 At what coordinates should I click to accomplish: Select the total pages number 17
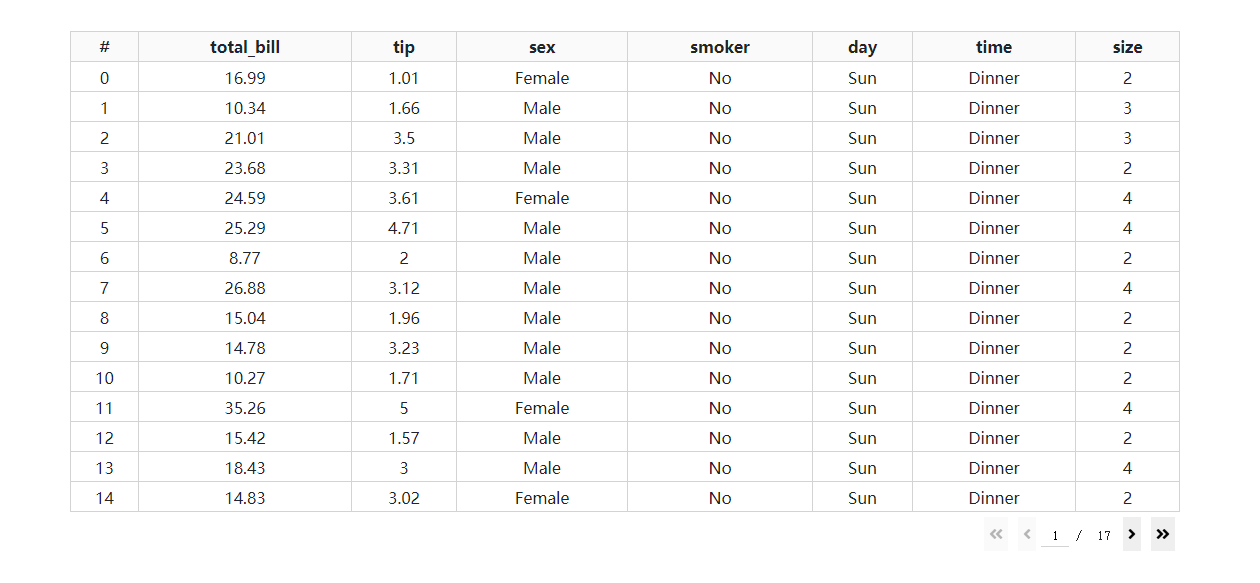(x=1103, y=535)
